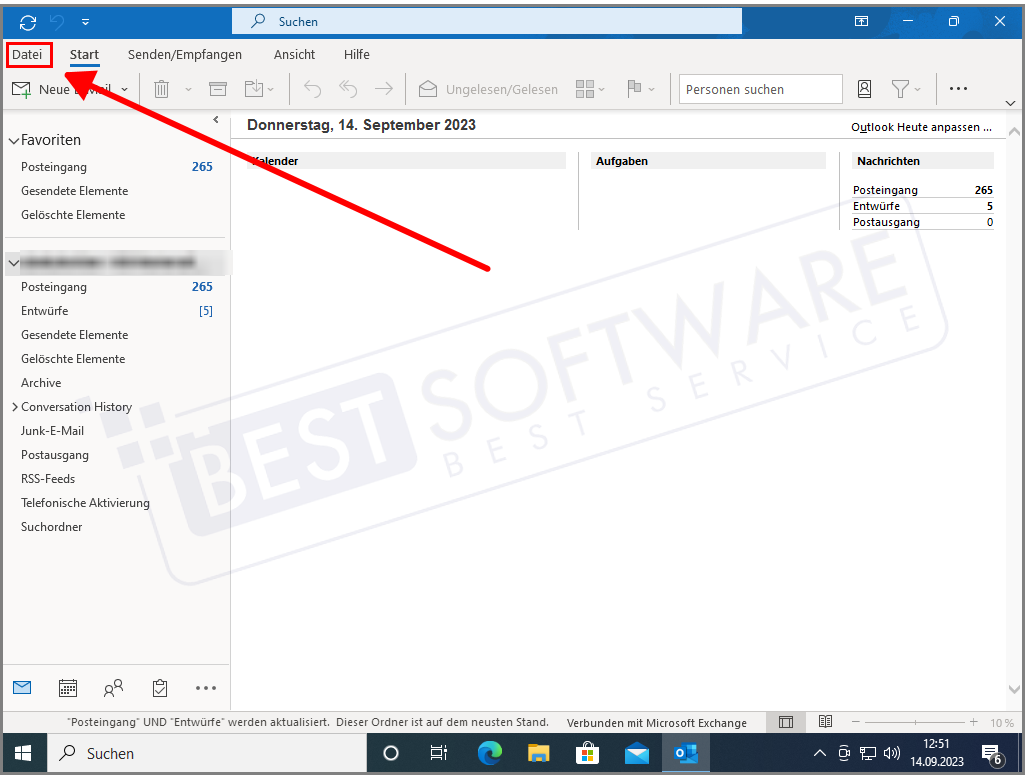Collapse the Favoriten section

tap(12, 140)
